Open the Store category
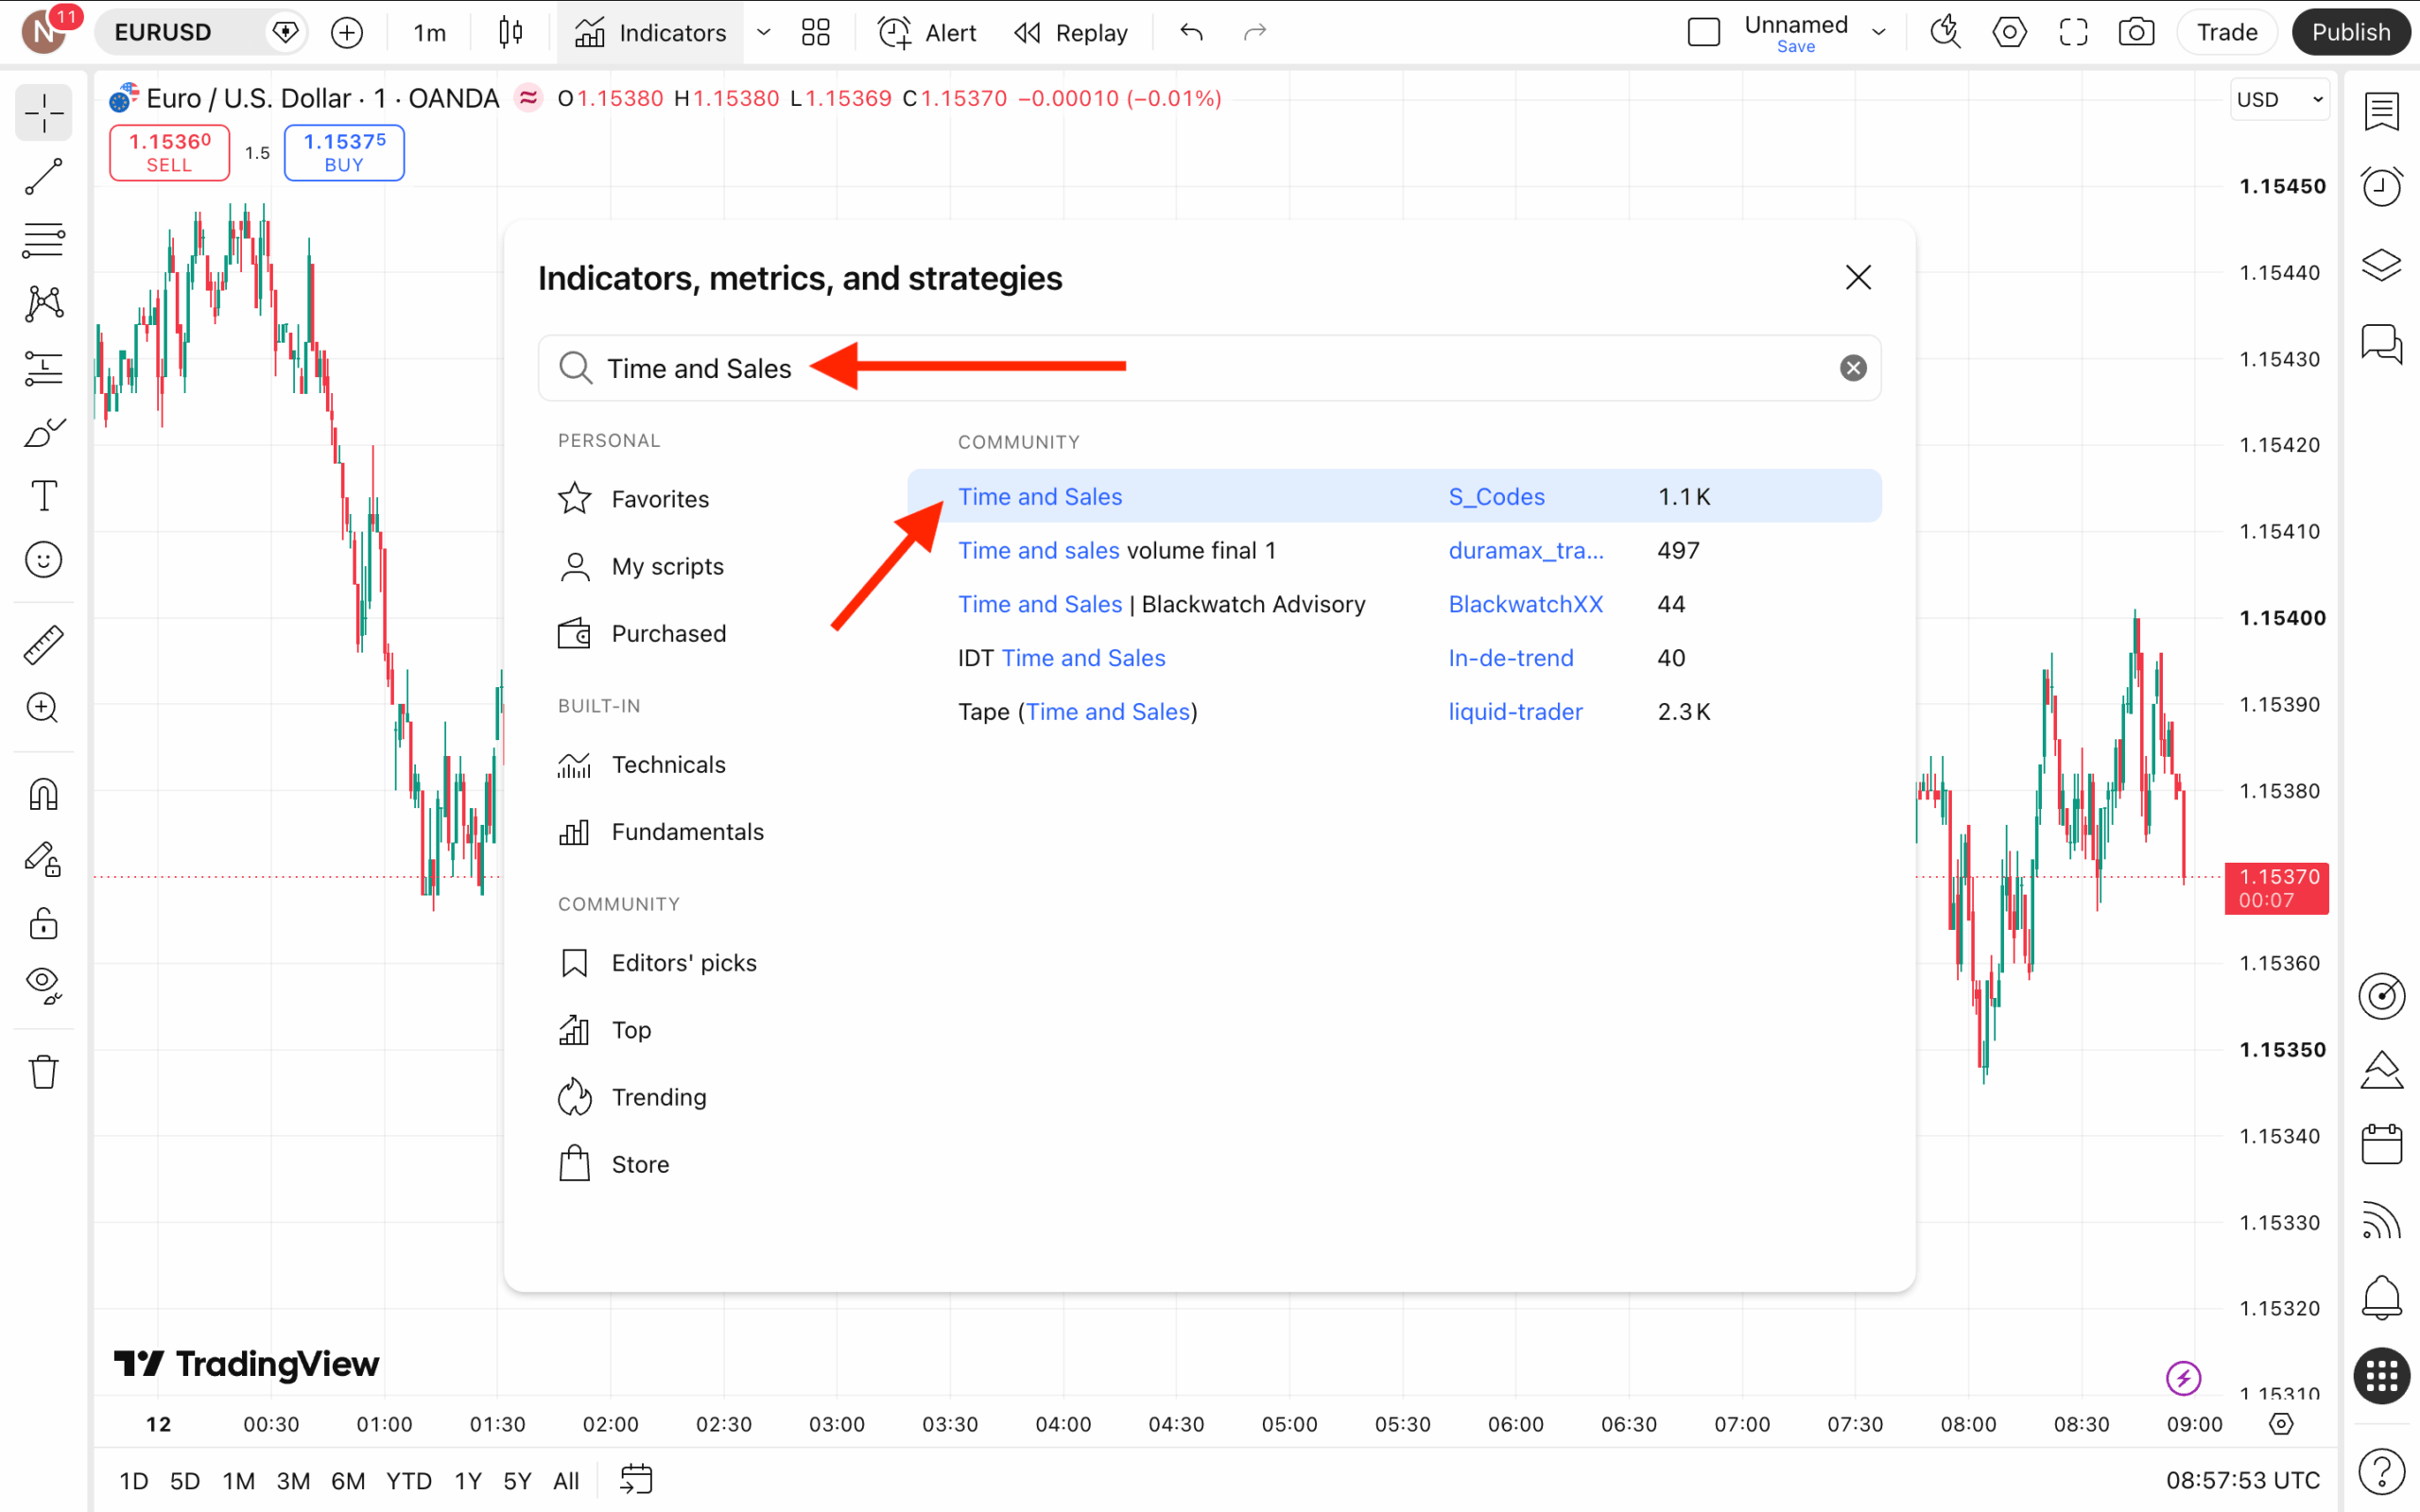2420x1512 pixels. pyautogui.click(x=613, y=1164)
